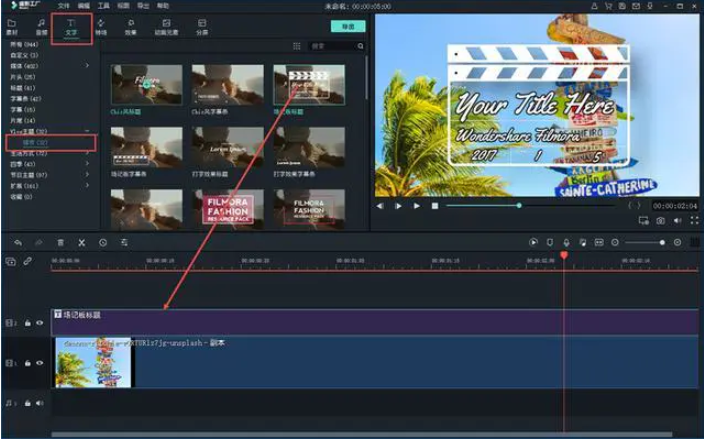Select the split scissors icon in timeline toolbar
The width and height of the screenshot is (704, 439).
click(x=82, y=242)
